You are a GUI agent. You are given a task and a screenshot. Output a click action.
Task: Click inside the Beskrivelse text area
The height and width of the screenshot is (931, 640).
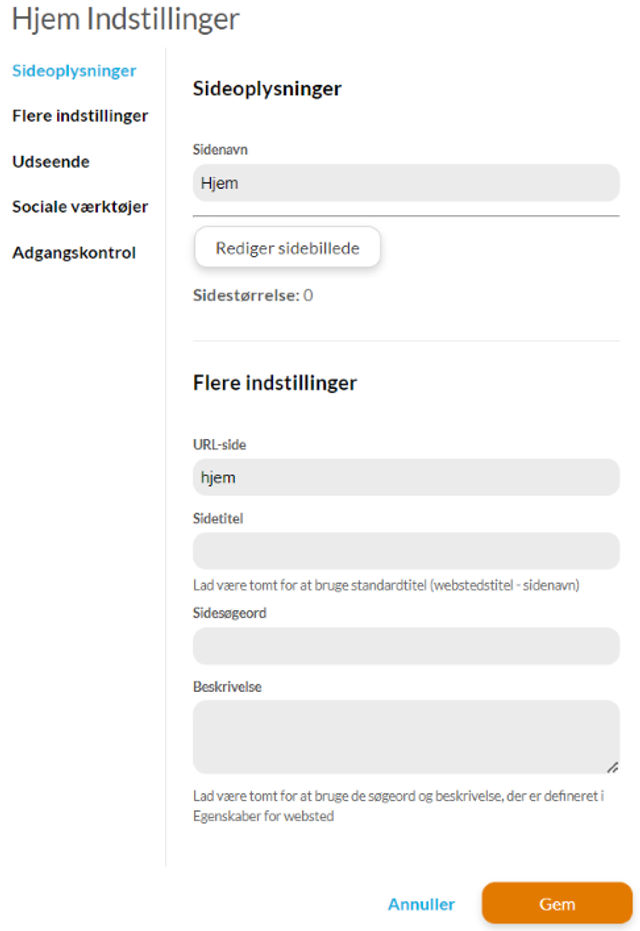tap(406, 737)
